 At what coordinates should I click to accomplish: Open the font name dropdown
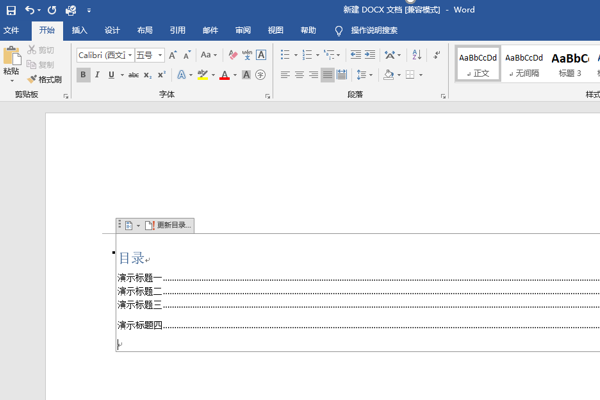[x=130, y=55]
